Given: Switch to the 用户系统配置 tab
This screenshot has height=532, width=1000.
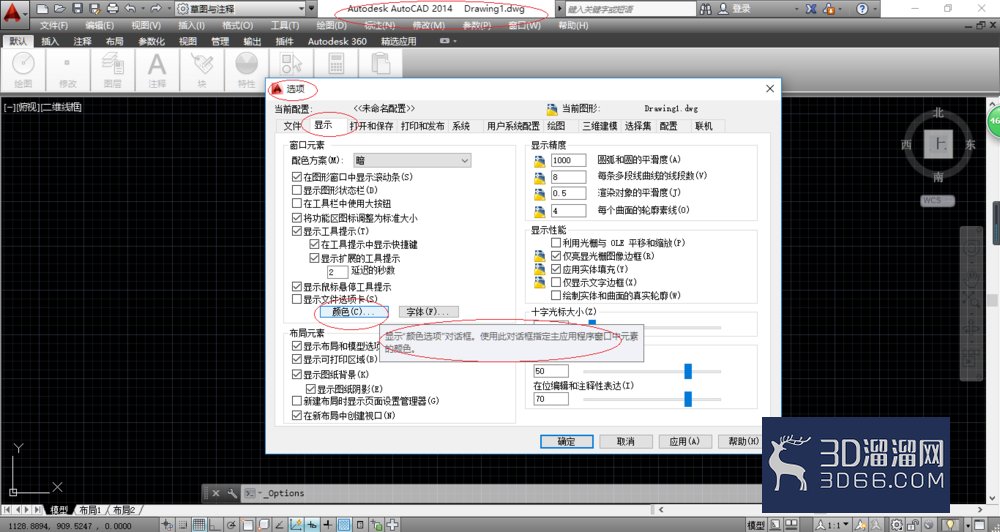Looking at the screenshot, I should [x=513, y=126].
